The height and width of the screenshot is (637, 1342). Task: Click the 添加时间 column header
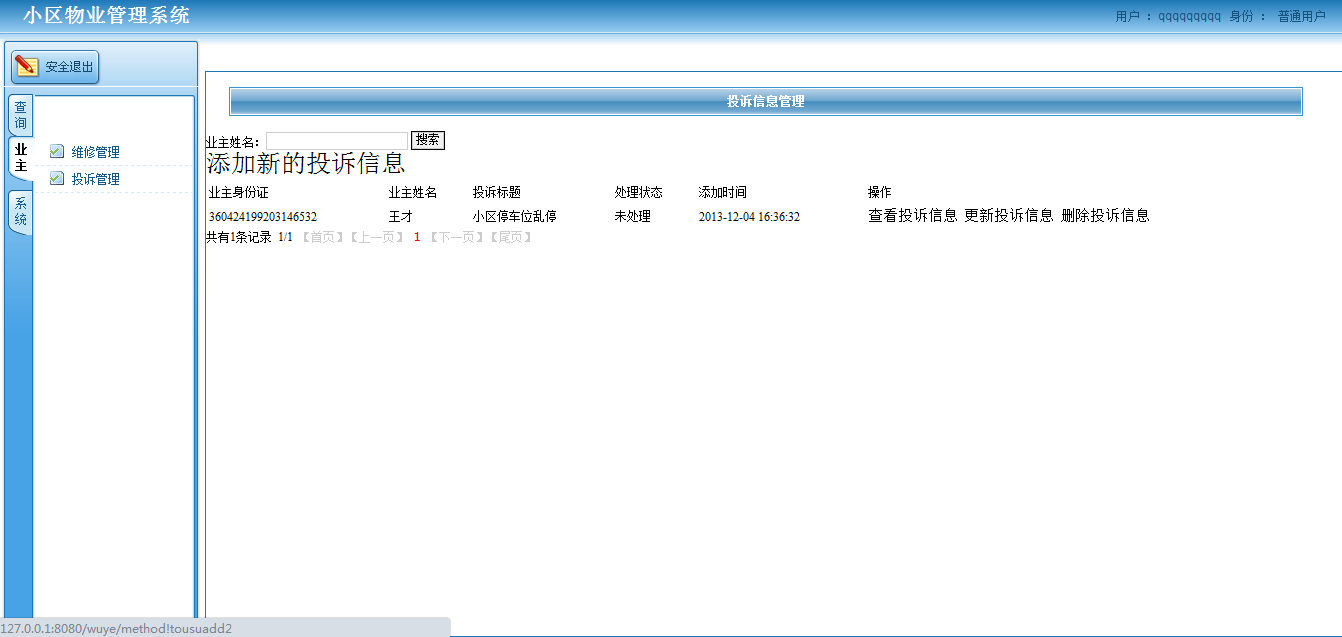pos(723,192)
